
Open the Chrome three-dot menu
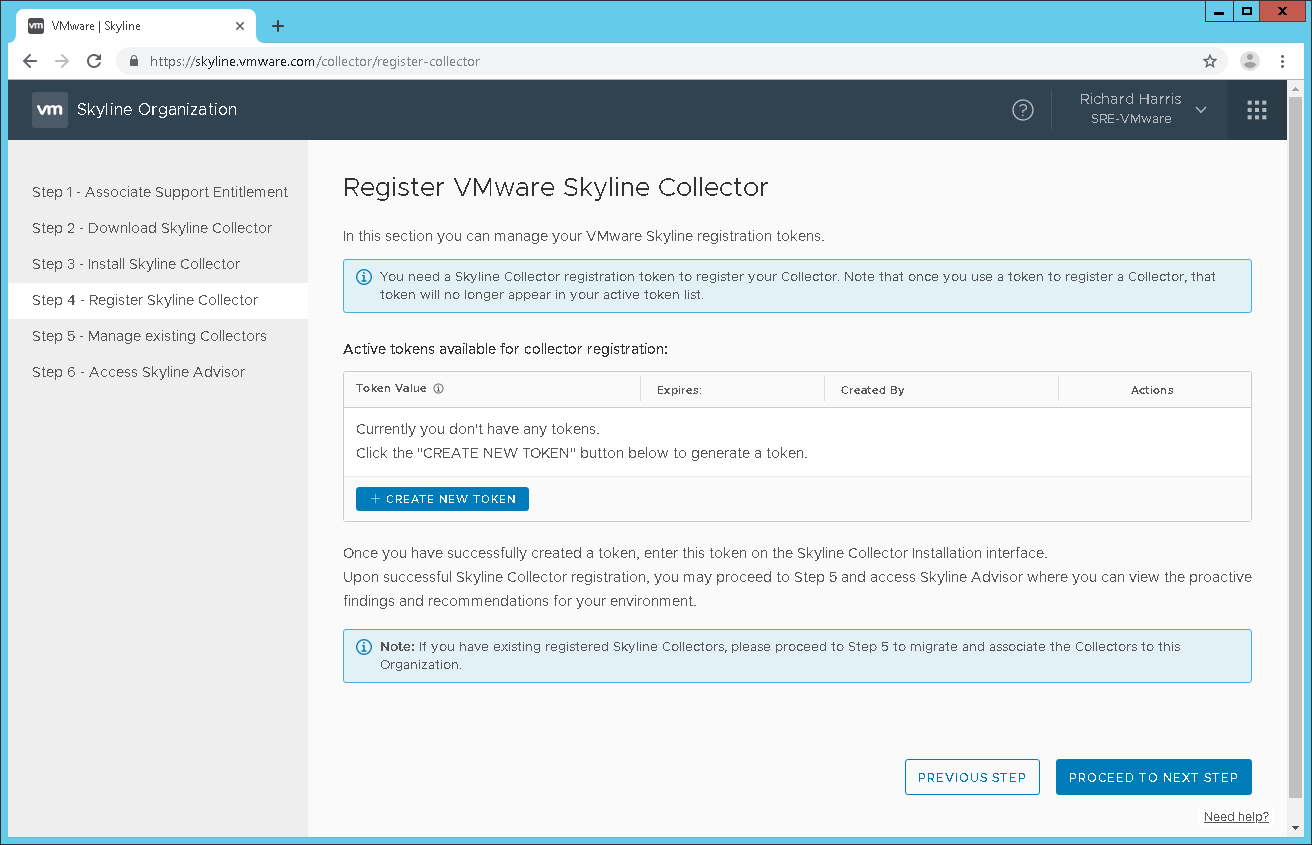tap(1283, 61)
